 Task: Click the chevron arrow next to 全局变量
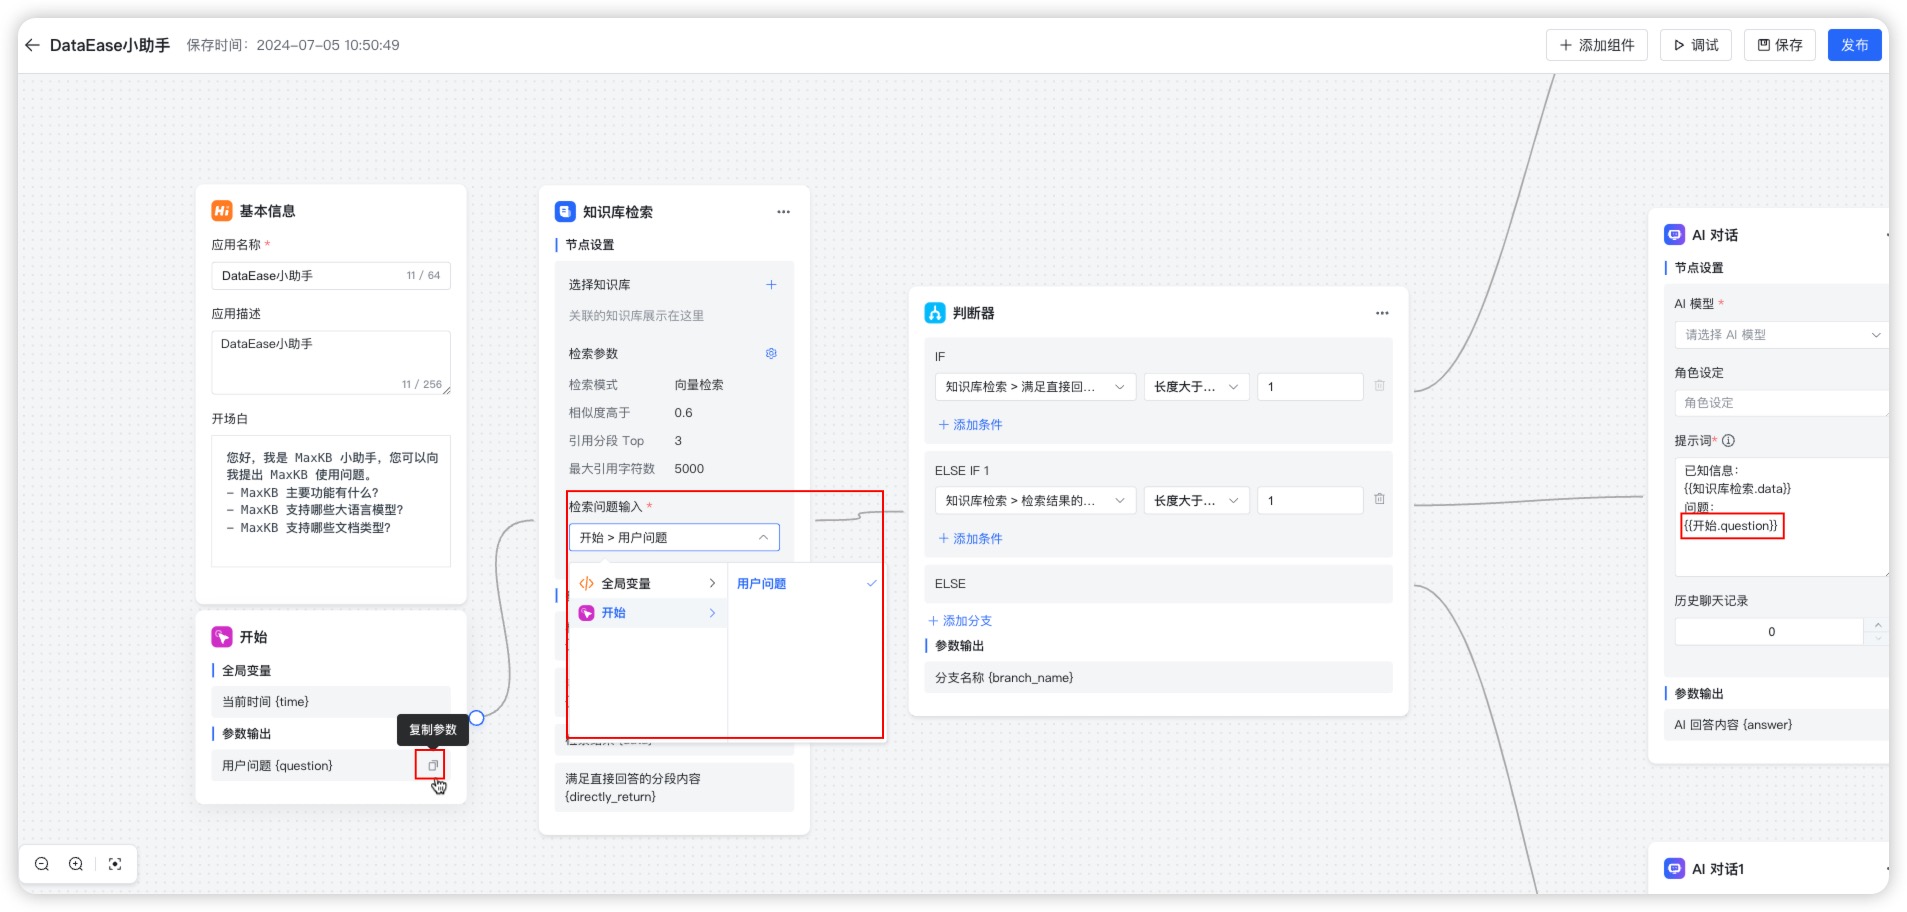712,584
